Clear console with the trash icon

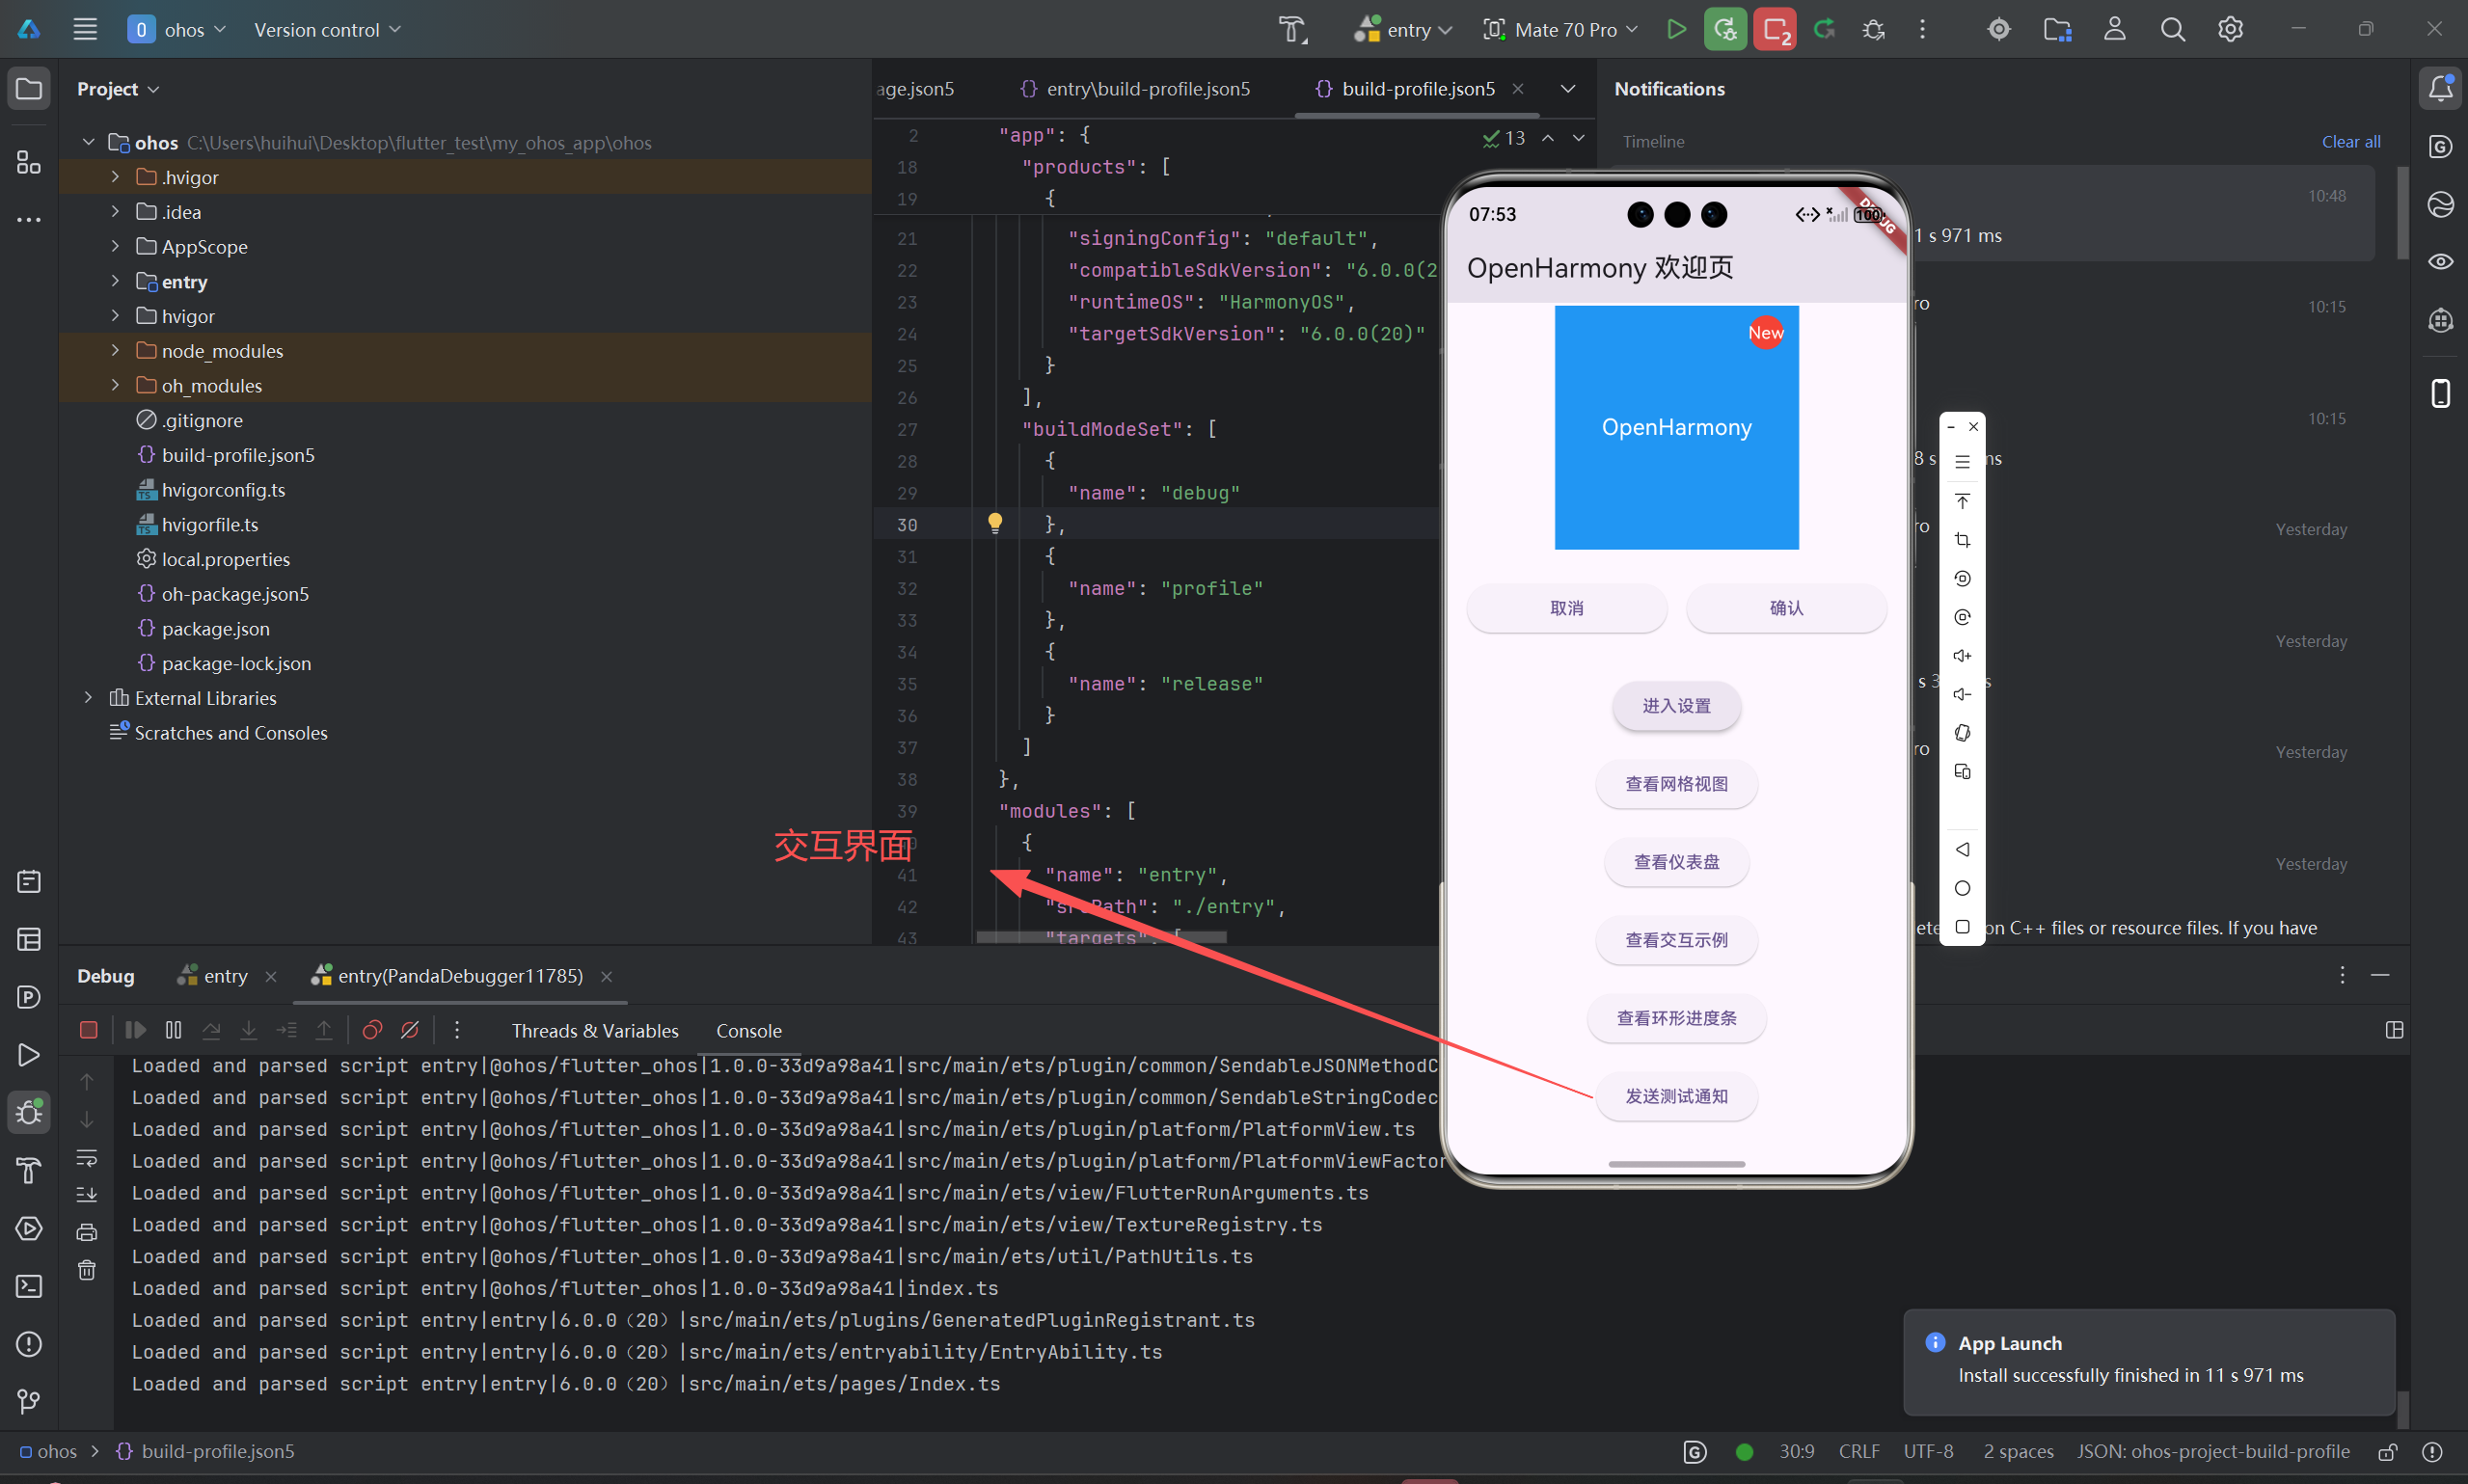[x=87, y=1270]
